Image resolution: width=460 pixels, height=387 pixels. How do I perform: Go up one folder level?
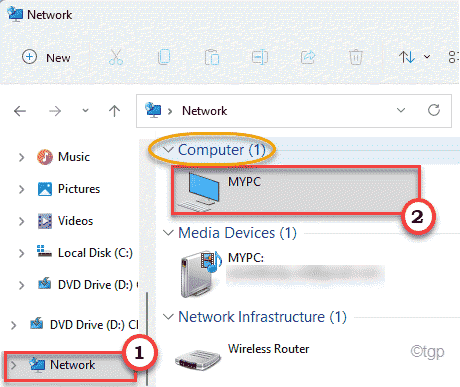pyautogui.click(x=114, y=111)
